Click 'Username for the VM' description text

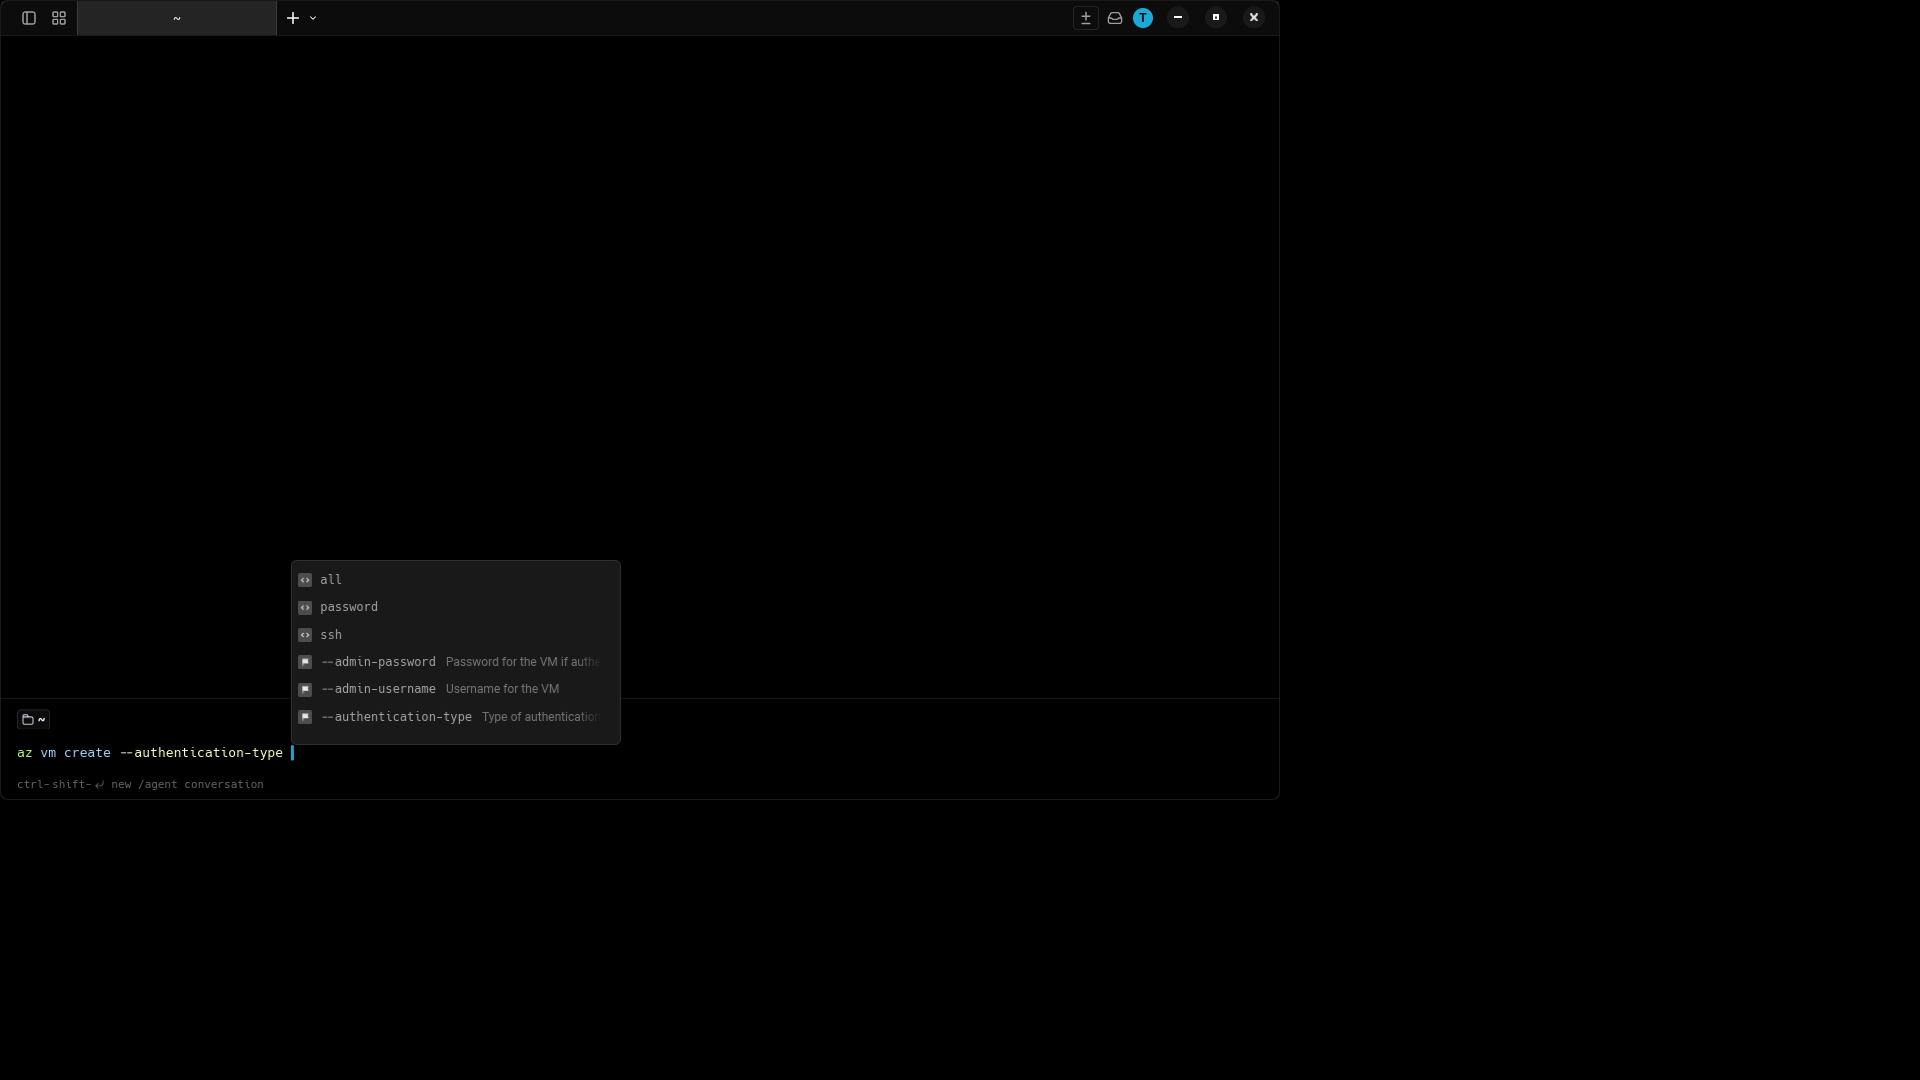tap(502, 689)
